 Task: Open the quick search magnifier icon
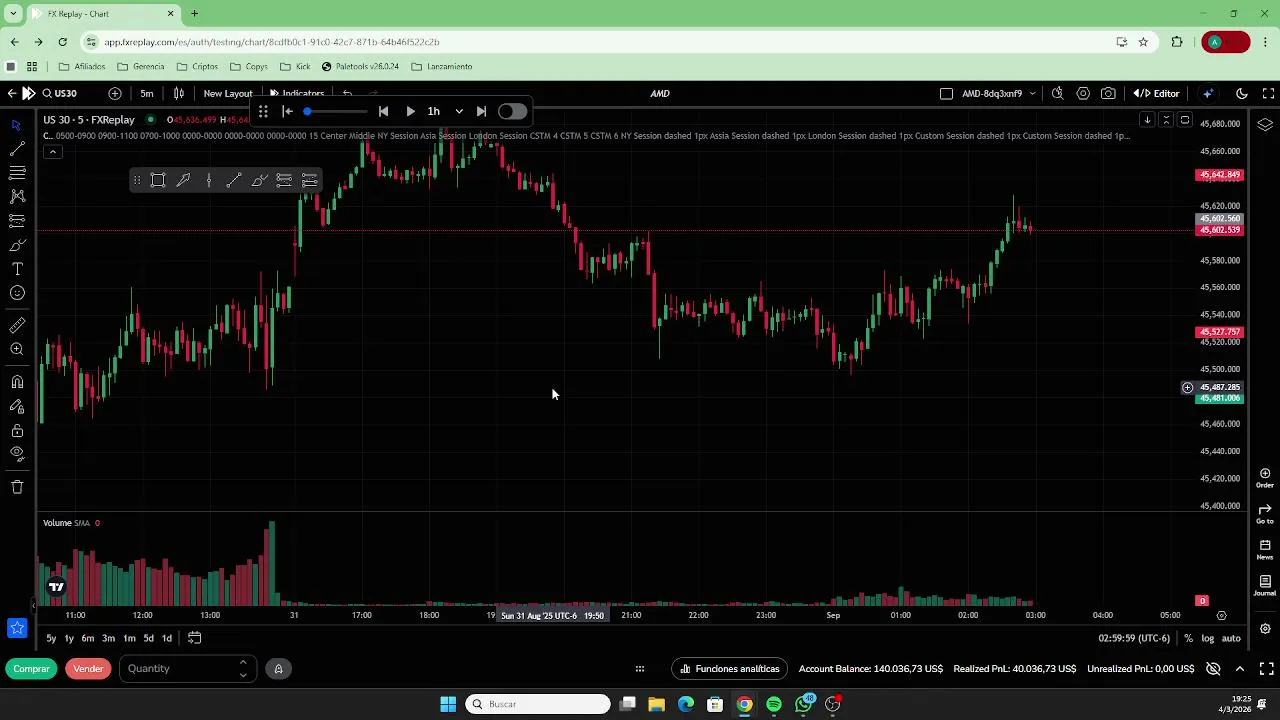click(1057, 93)
